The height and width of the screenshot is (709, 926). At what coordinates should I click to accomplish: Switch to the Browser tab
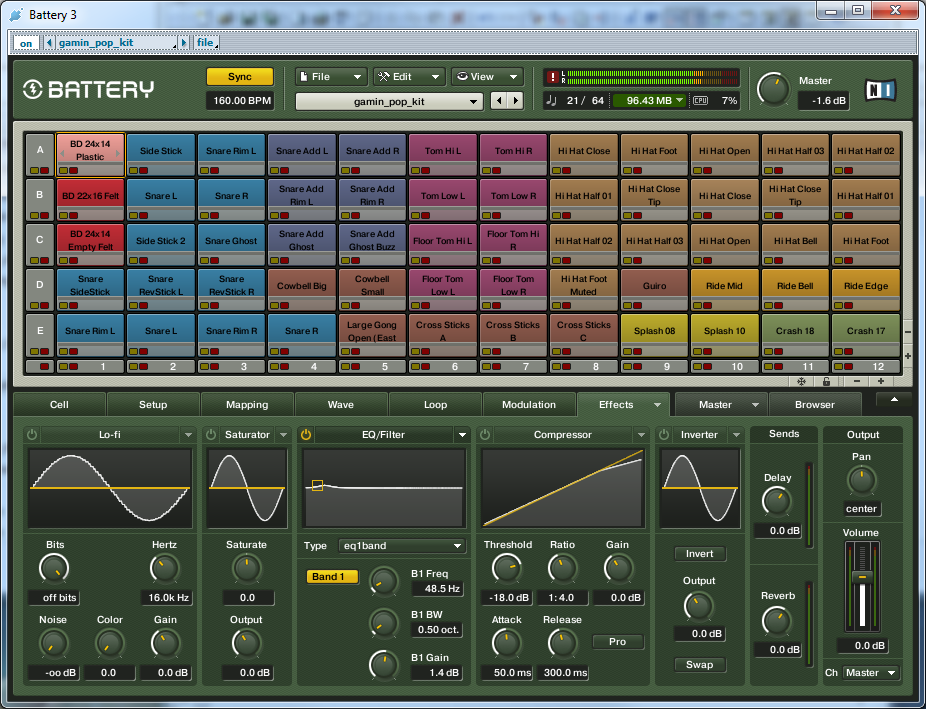coord(815,404)
